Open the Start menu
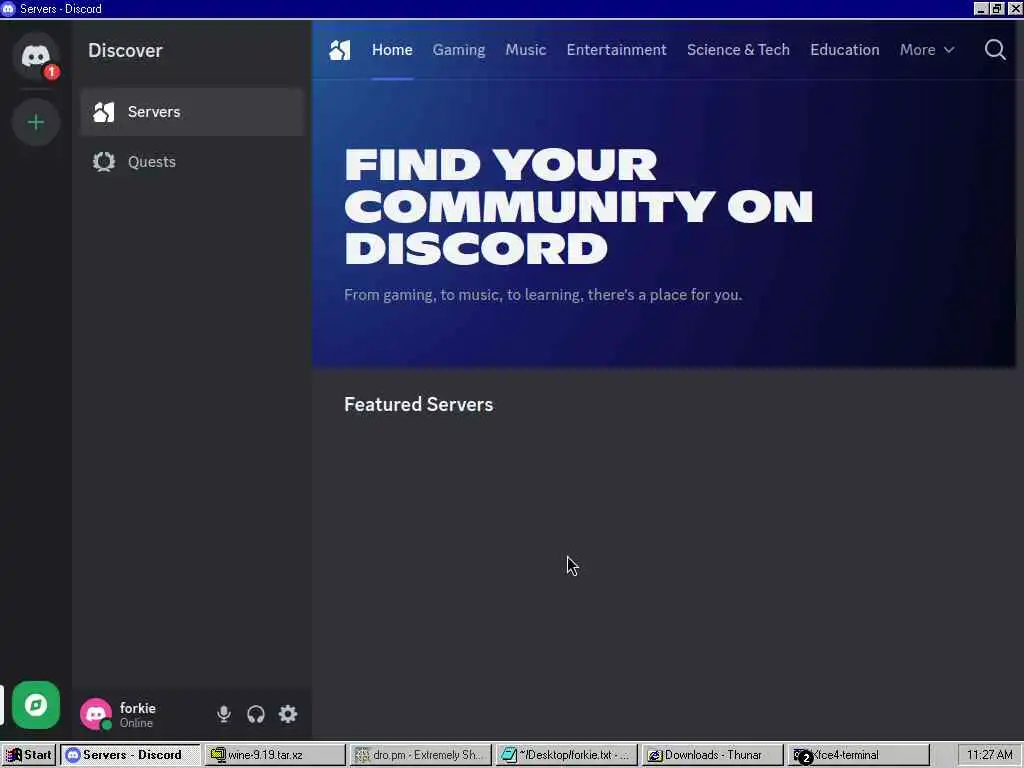Screen dimensions: 1024x768 pos(29,755)
